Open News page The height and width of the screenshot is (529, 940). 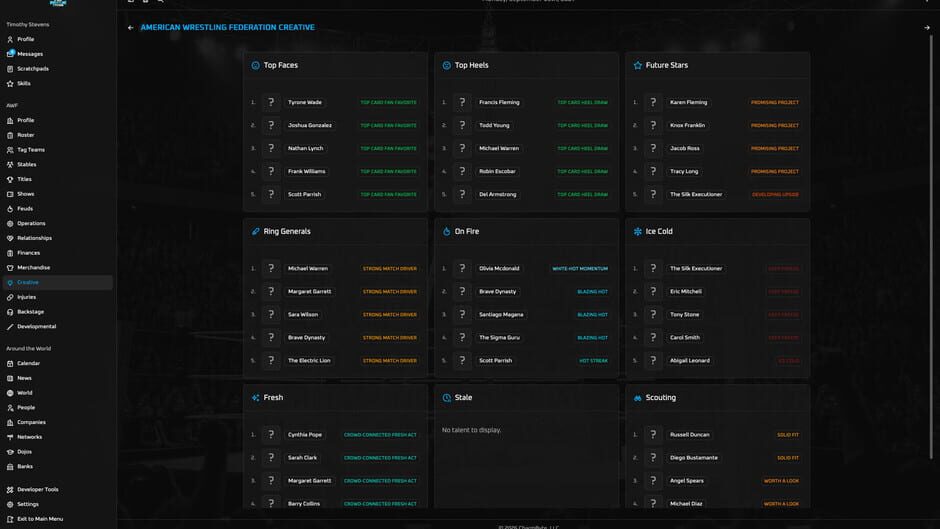[x=24, y=378]
